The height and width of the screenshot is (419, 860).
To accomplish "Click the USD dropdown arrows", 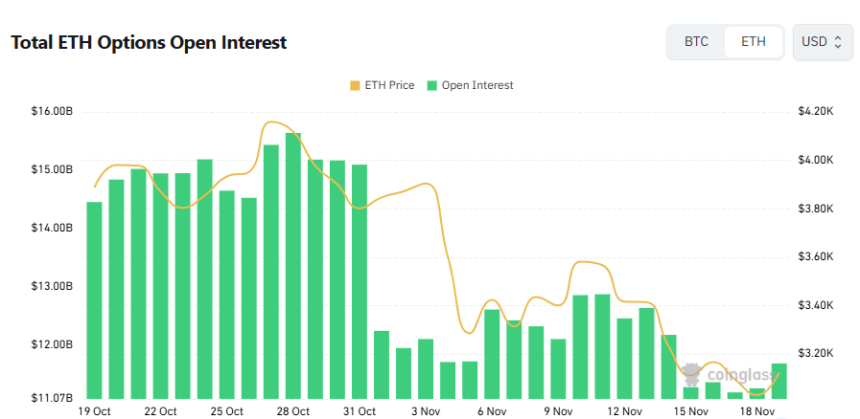I will point(837,42).
